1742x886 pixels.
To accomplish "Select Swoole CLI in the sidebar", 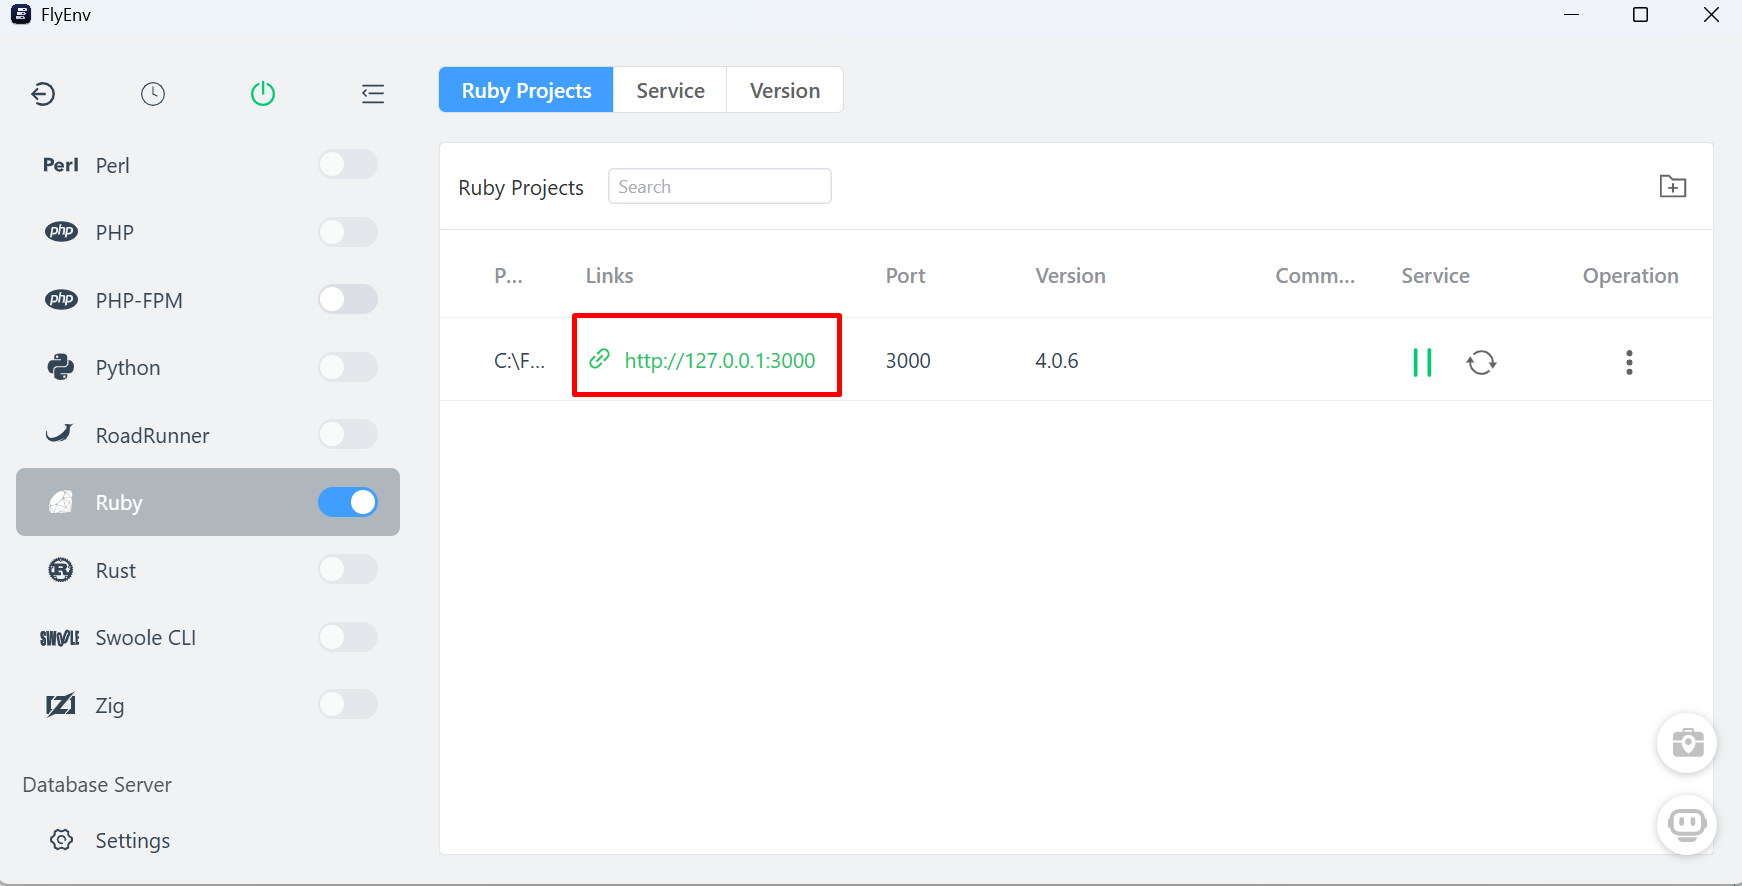I will [x=208, y=638].
